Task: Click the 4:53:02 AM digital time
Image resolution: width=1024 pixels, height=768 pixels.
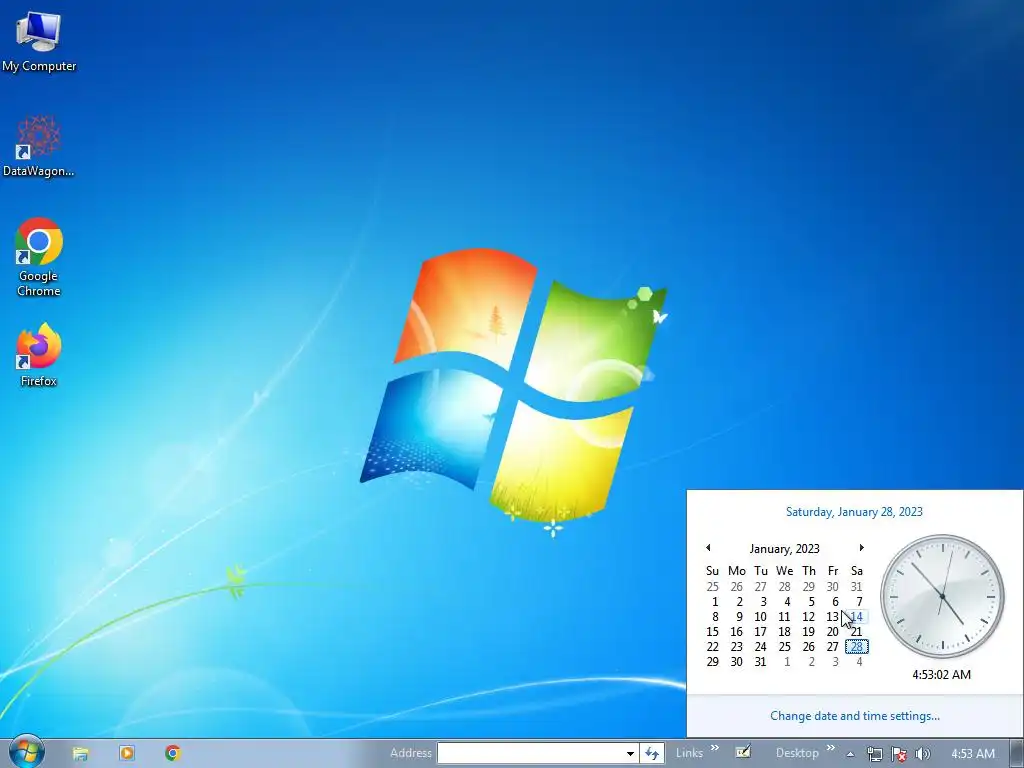Action: (x=942, y=675)
